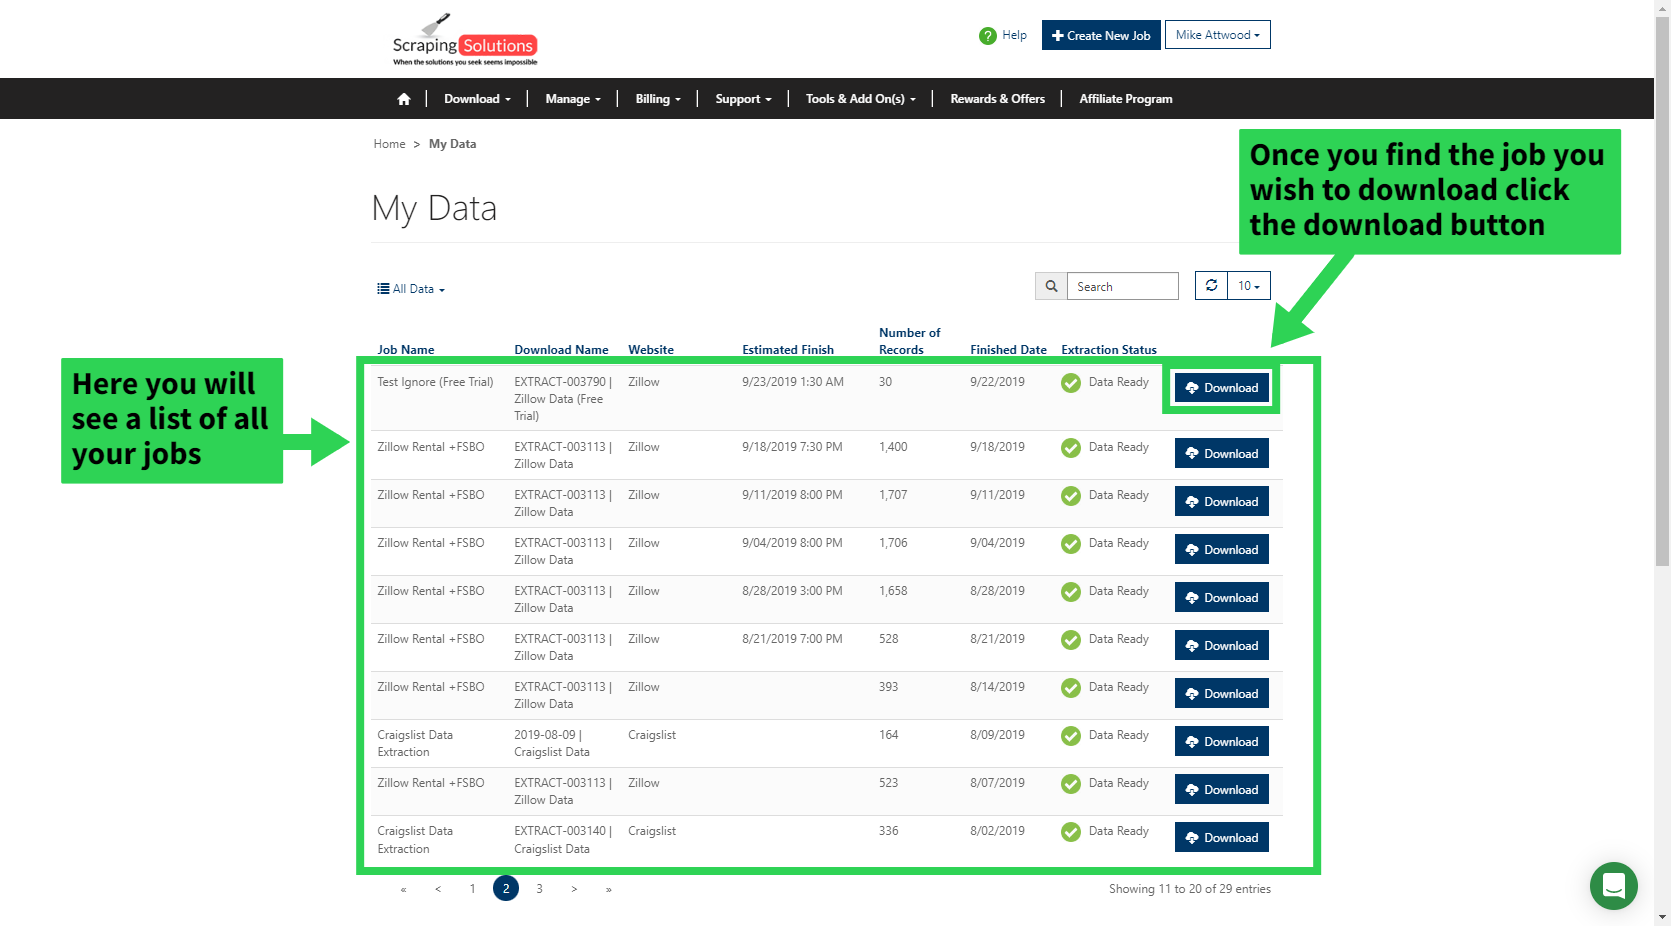Sort by Job Name column
This screenshot has height=926, width=1671.
[406, 350]
